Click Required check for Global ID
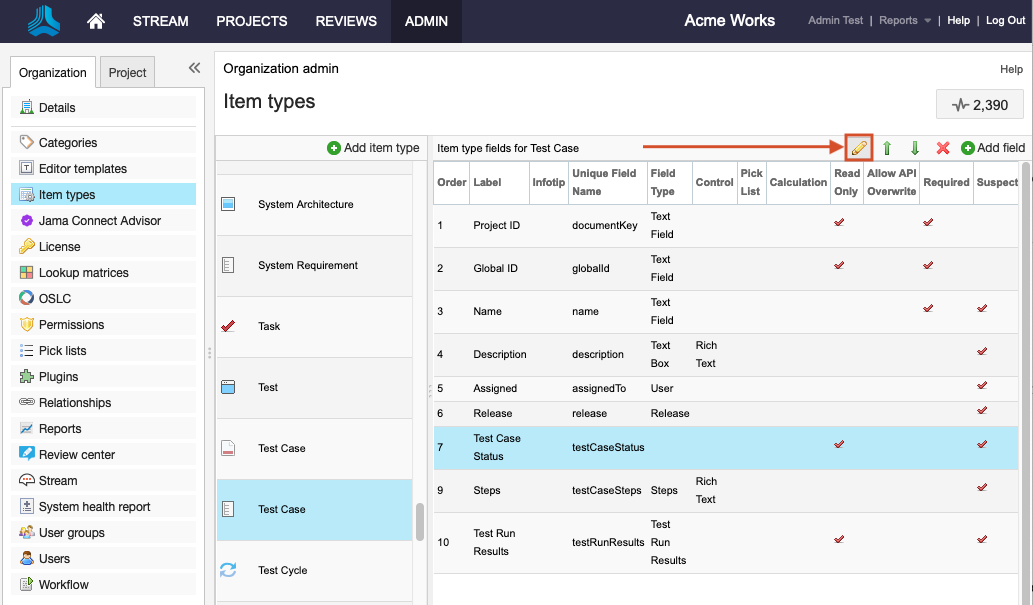 pyautogui.click(x=928, y=265)
